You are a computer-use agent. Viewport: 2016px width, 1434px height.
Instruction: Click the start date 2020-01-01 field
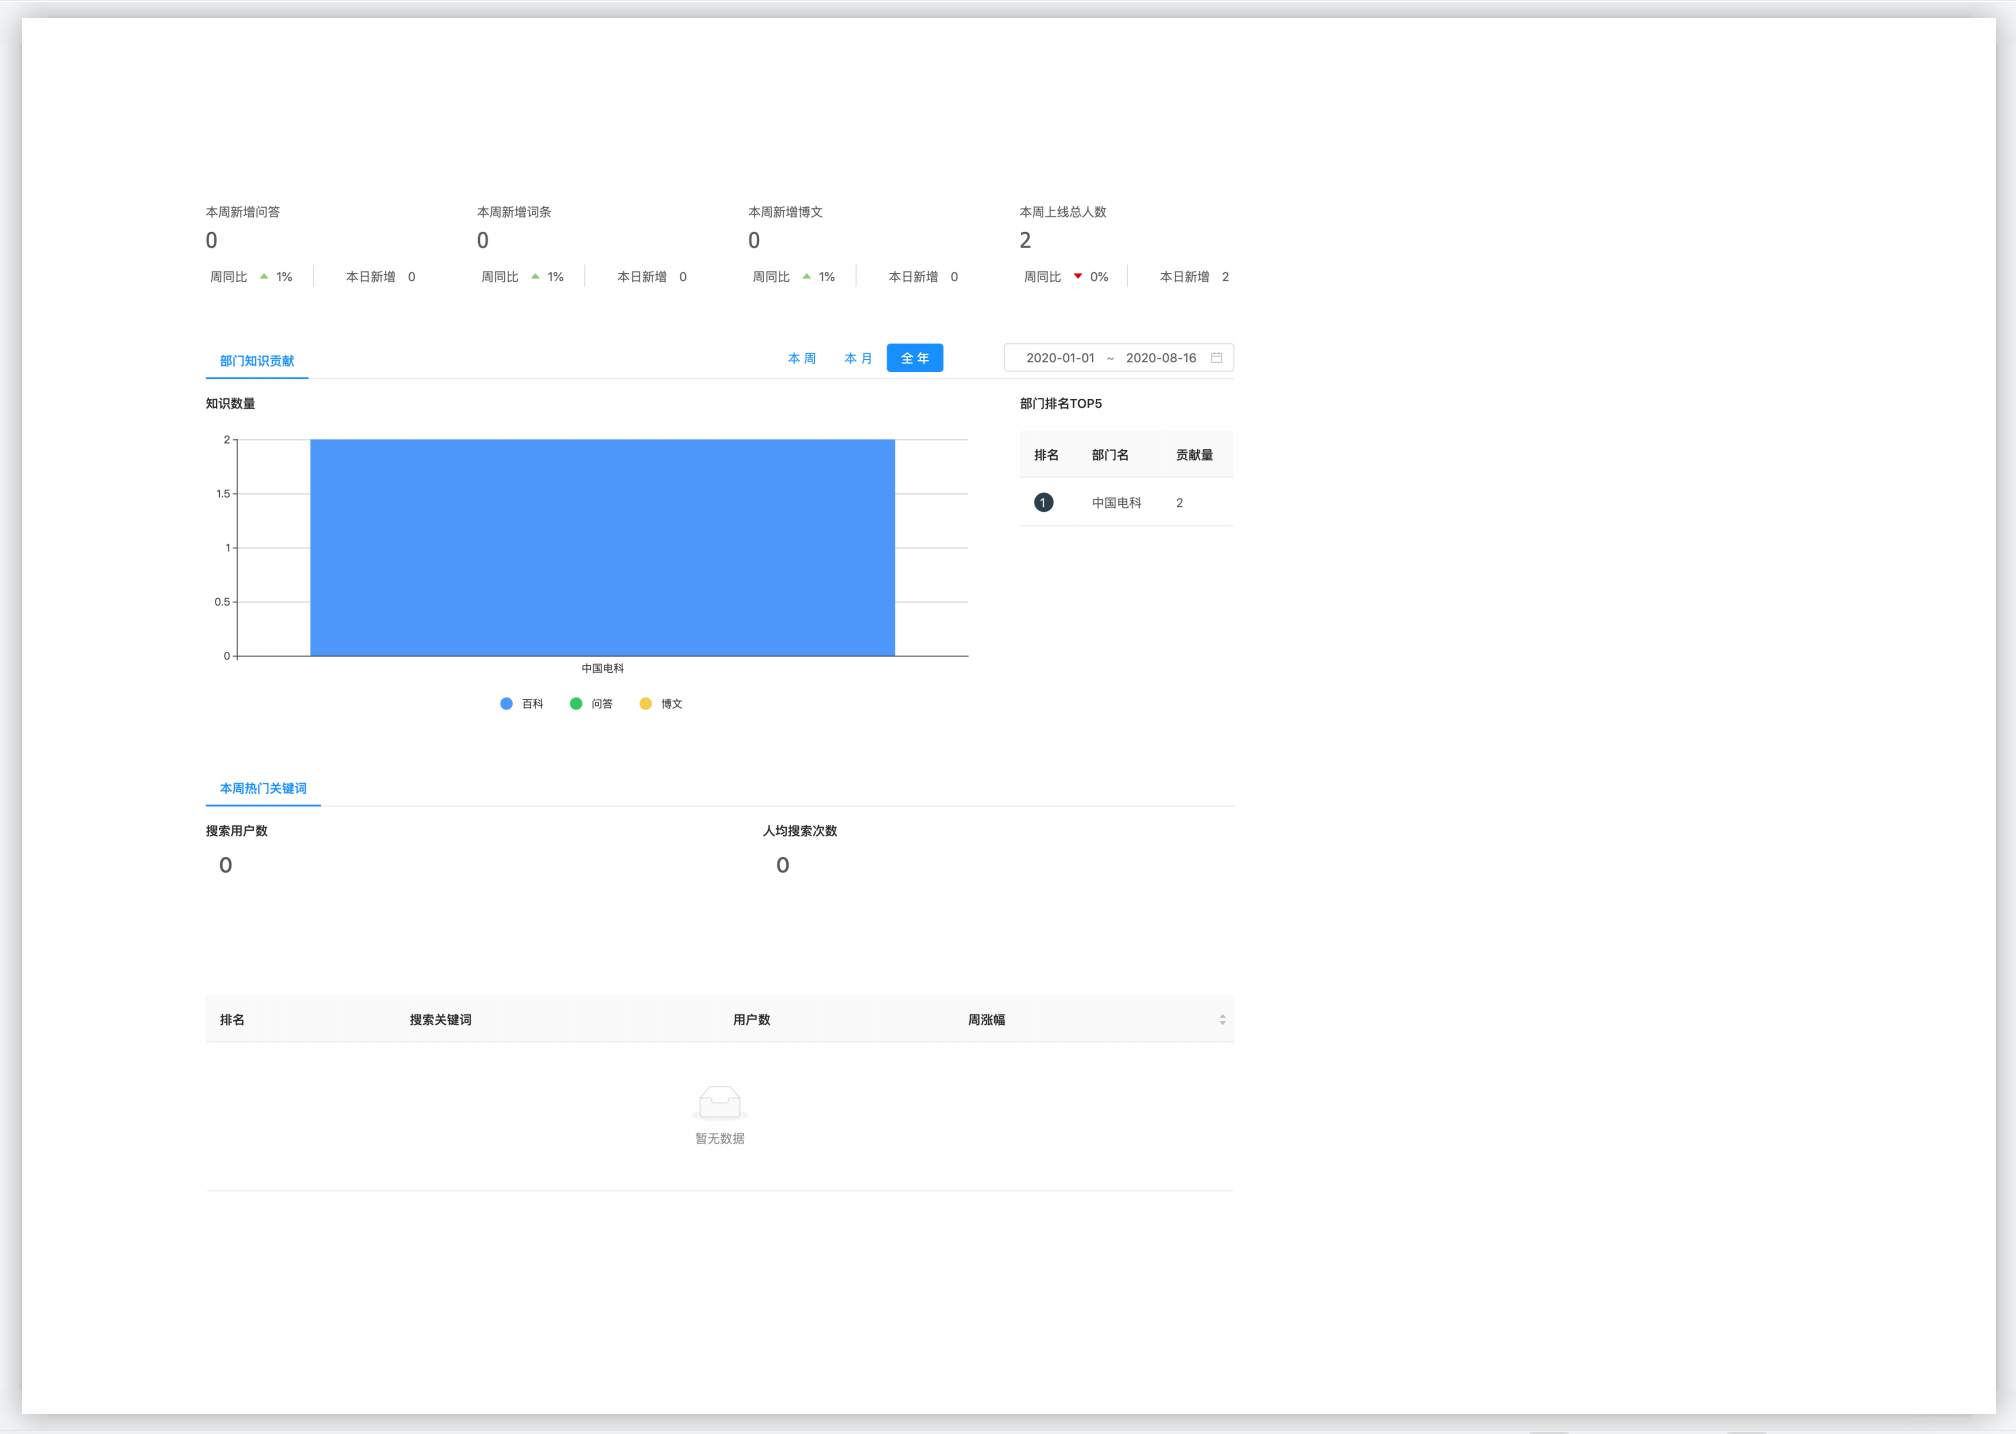1060,358
